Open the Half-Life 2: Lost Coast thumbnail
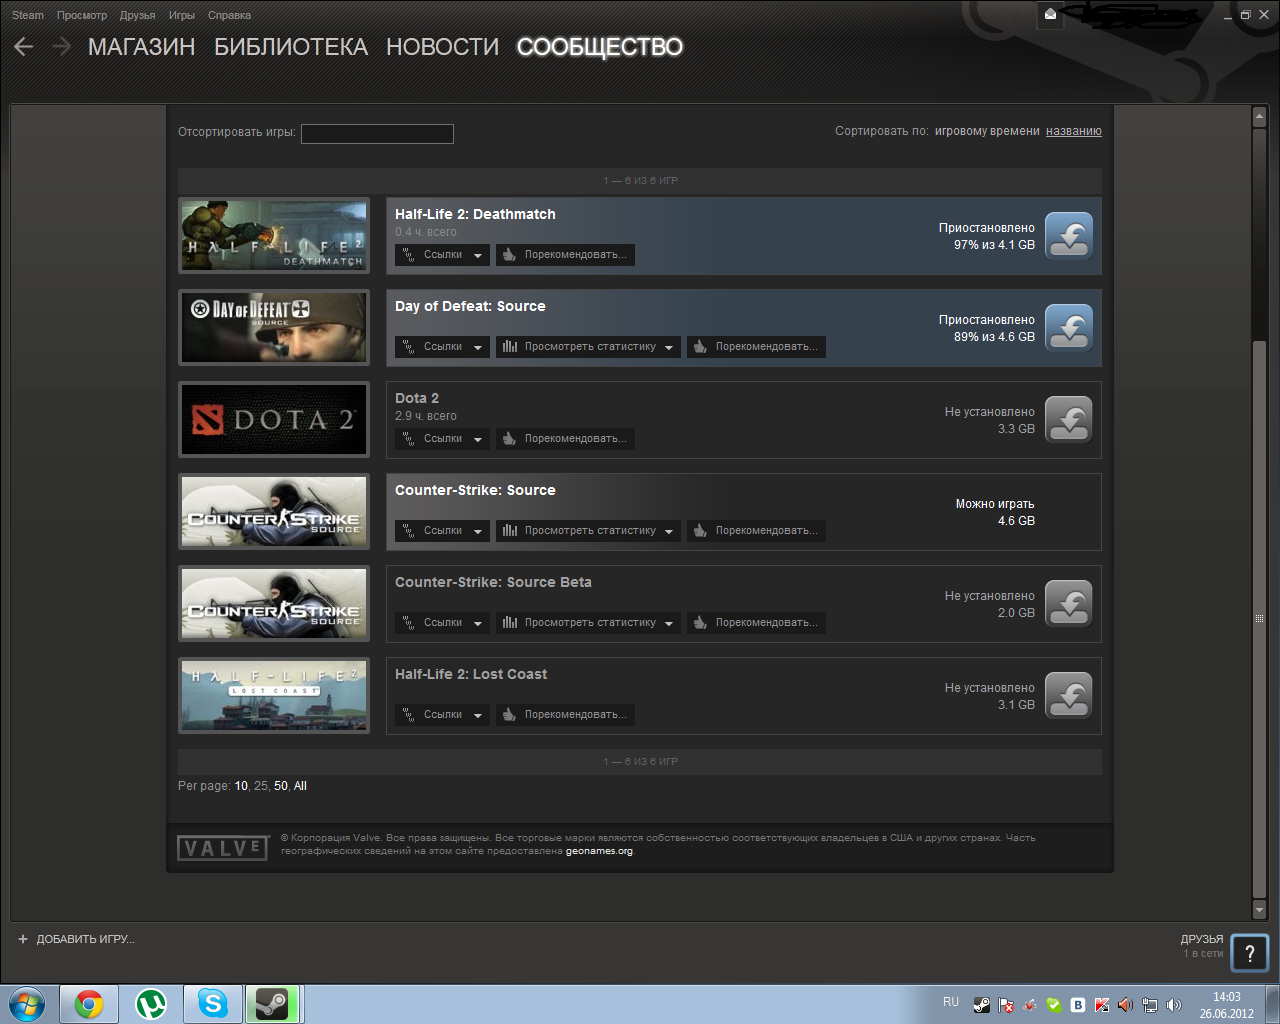Image resolution: width=1280 pixels, height=1024 pixels. point(274,696)
